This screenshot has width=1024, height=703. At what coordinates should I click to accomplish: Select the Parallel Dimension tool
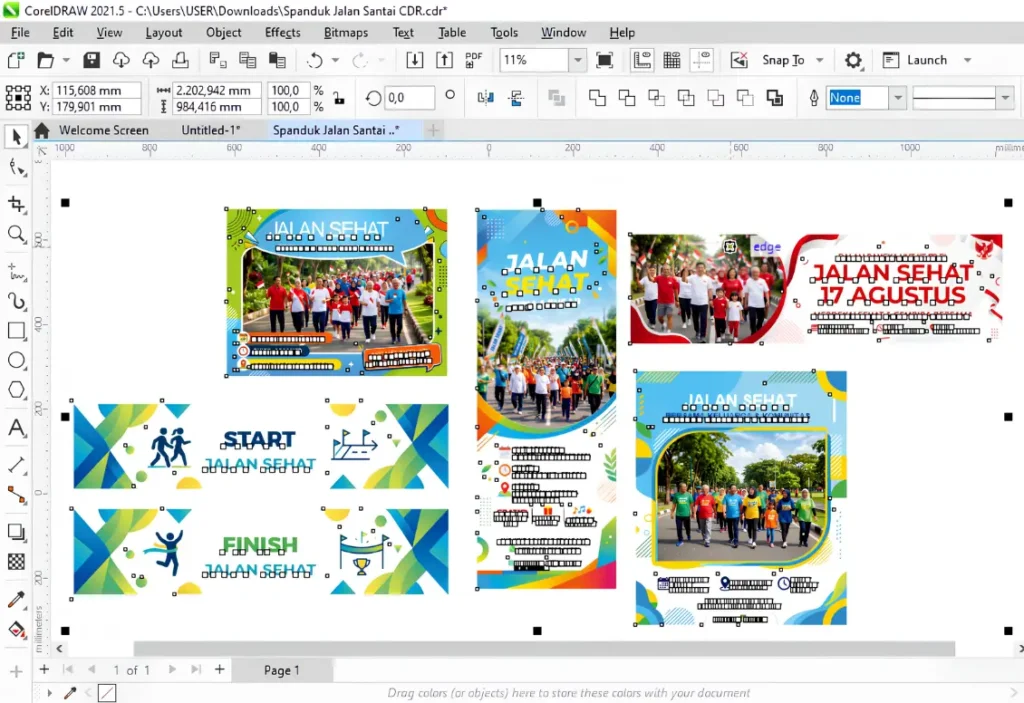[x=16, y=465]
